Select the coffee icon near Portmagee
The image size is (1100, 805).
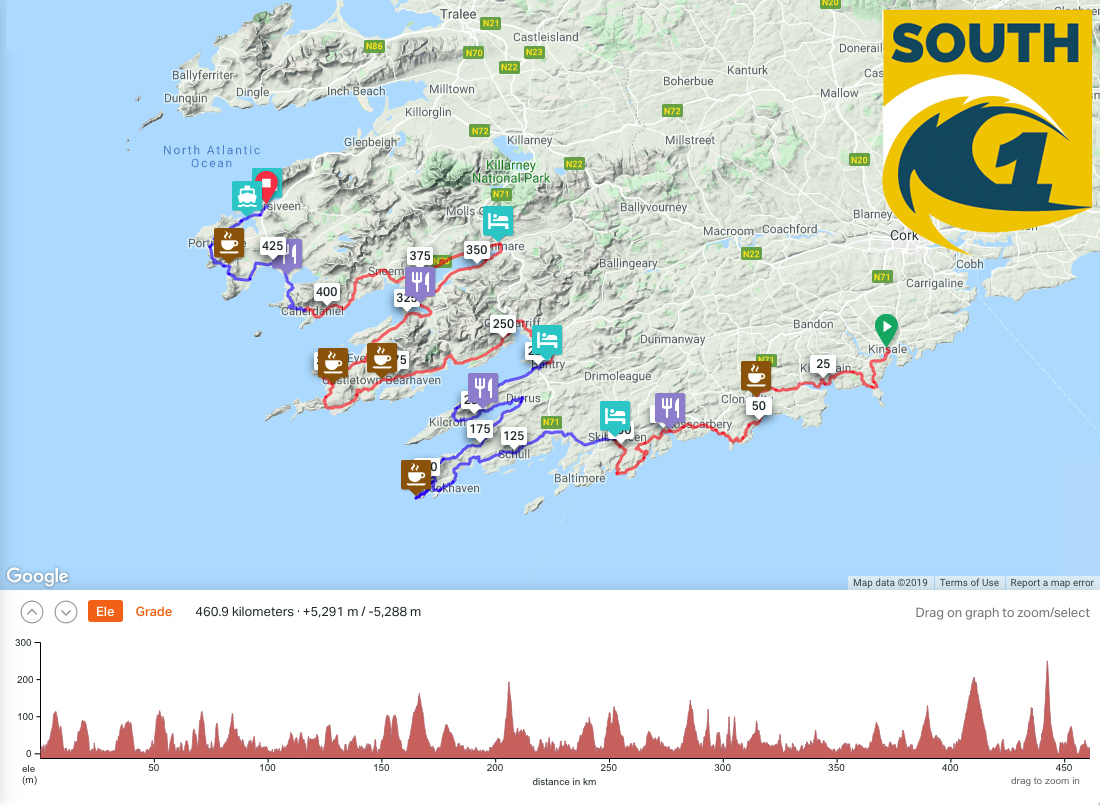pyautogui.click(x=229, y=243)
